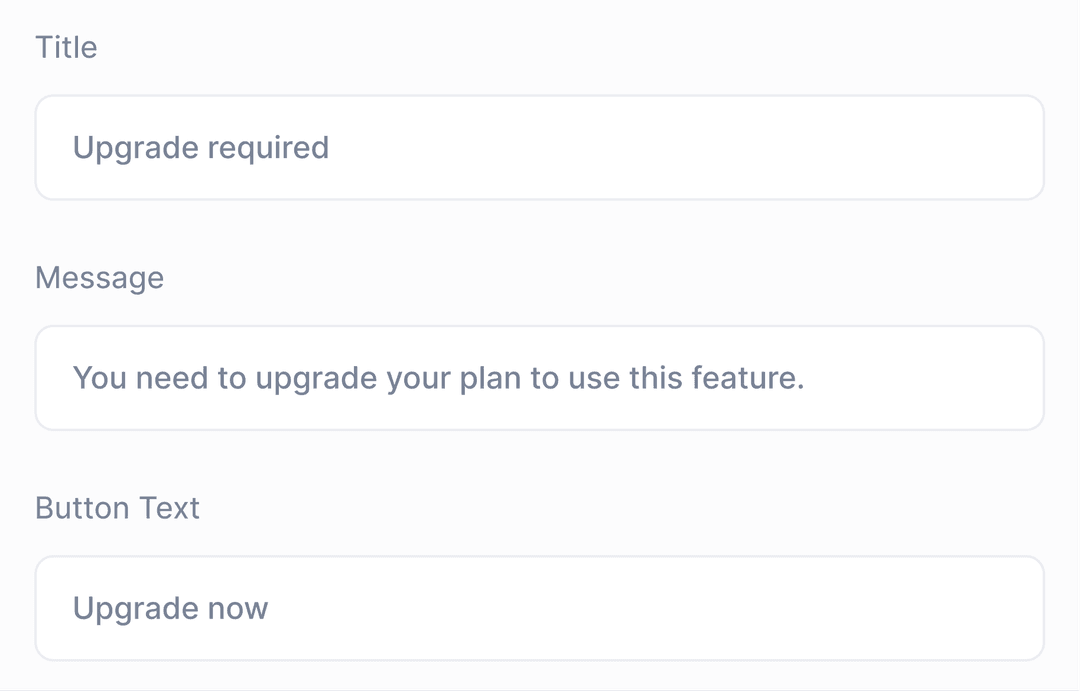The image size is (1080, 691).
Task: Click the empty right side of the Title field
Action: 800,147
